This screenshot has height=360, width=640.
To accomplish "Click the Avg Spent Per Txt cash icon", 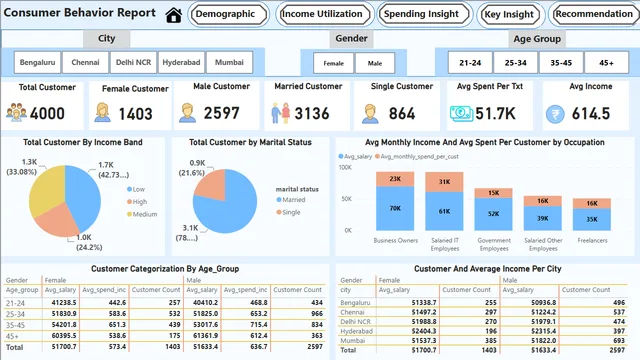I will [462, 113].
